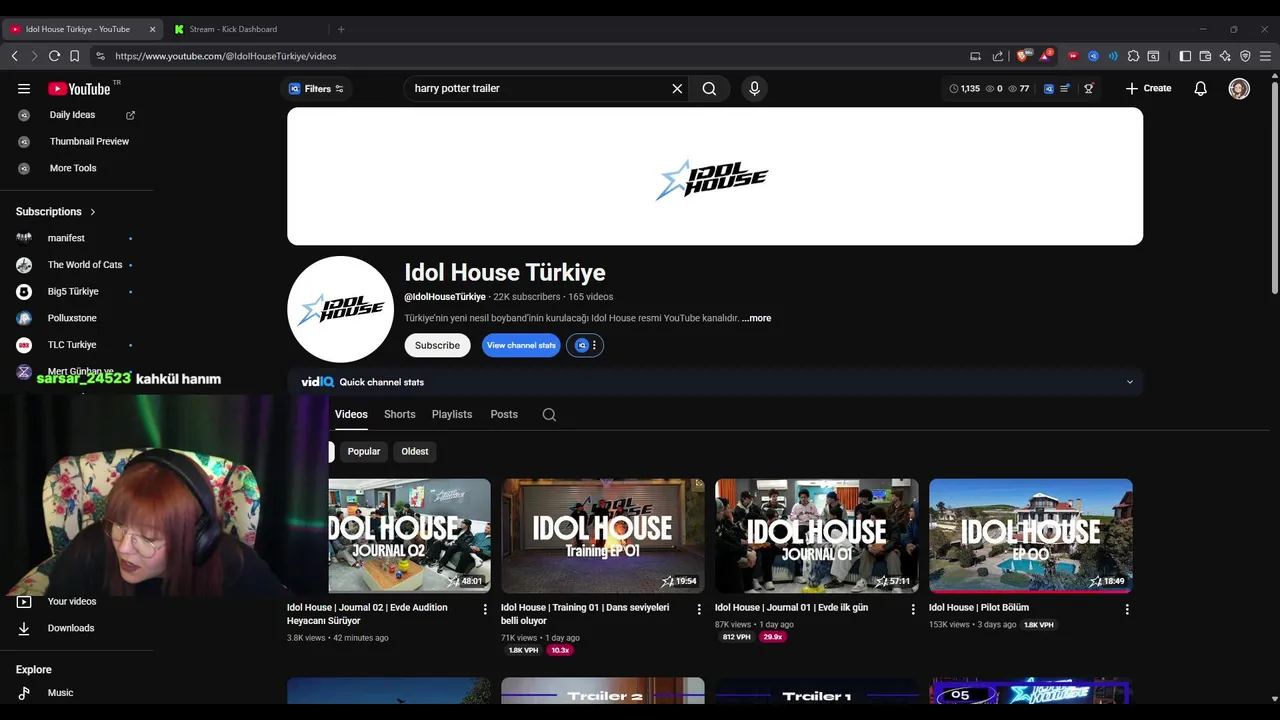The width and height of the screenshot is (1280, 720).
Task: Sort videos by Oldest chip
Action: coord(415,451)
